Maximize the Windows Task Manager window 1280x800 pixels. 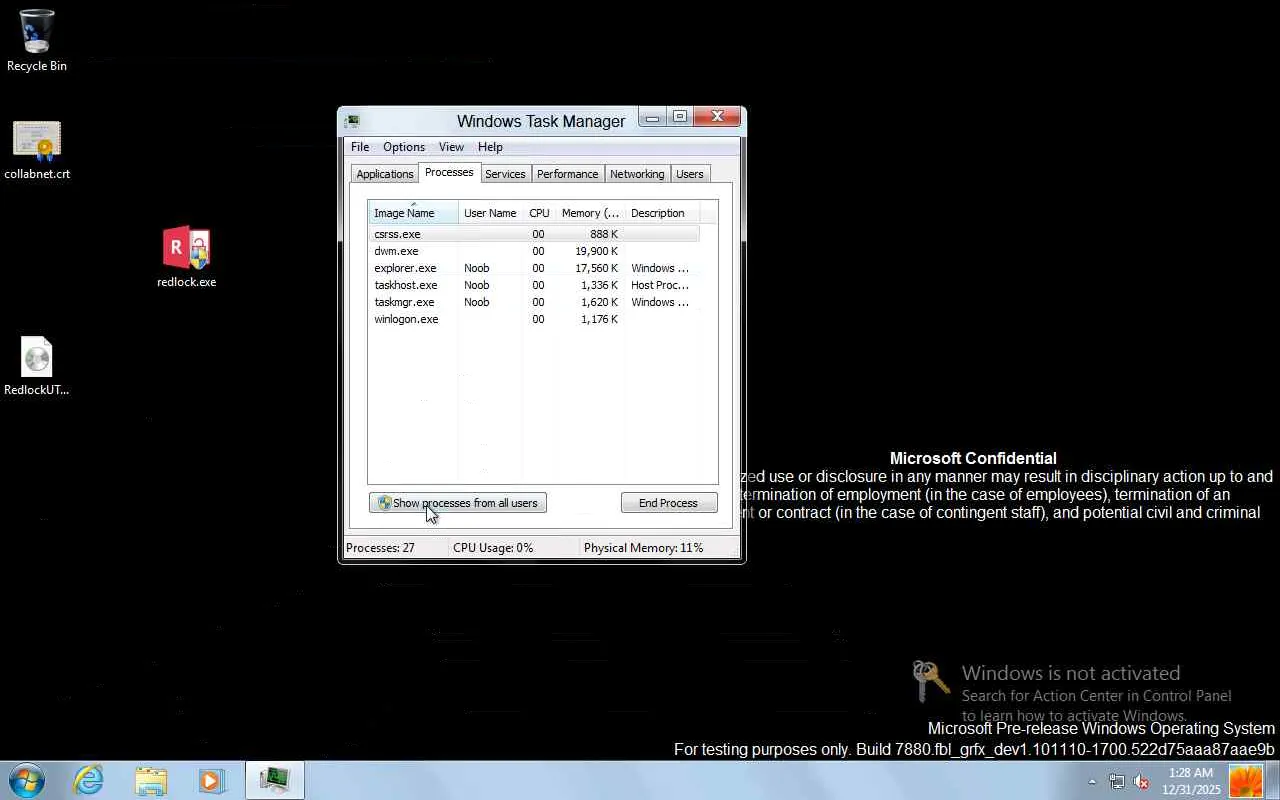pos(680,118)
